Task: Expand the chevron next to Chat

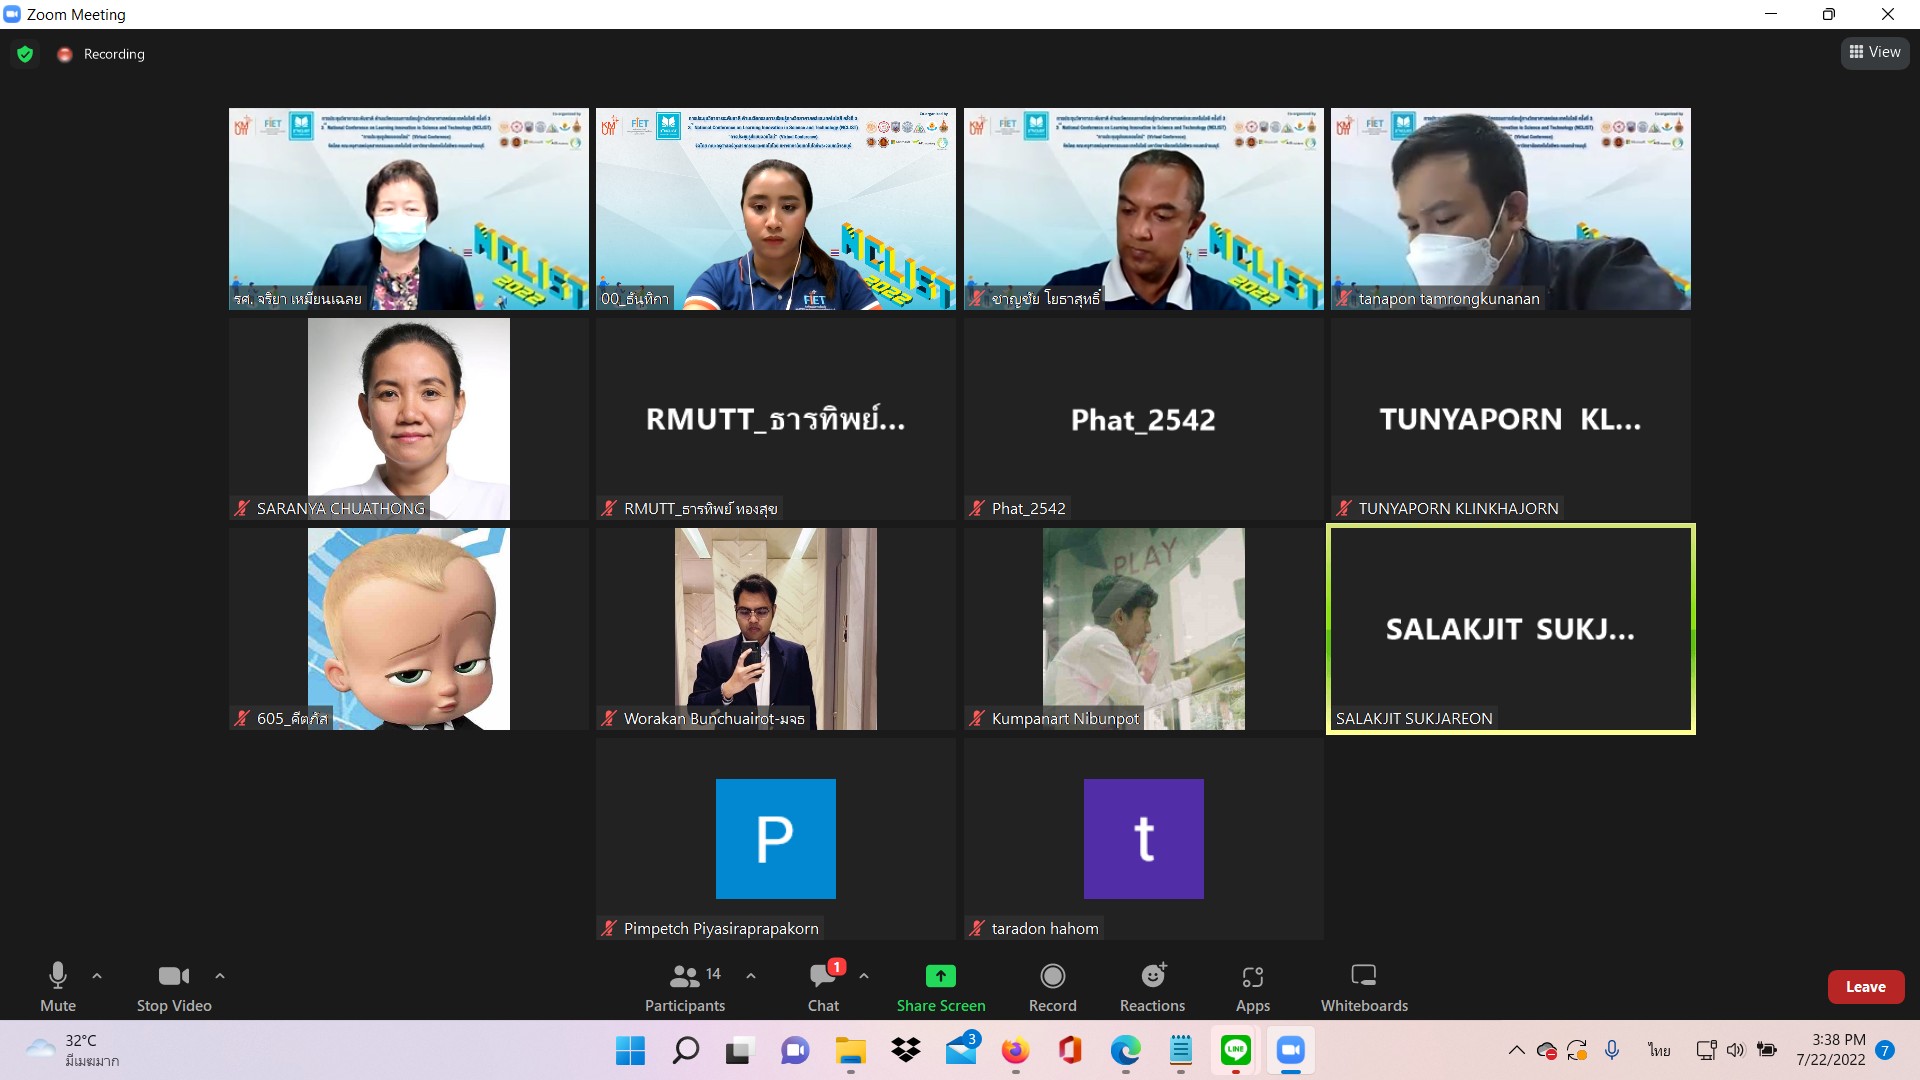Action: [864, 975]
